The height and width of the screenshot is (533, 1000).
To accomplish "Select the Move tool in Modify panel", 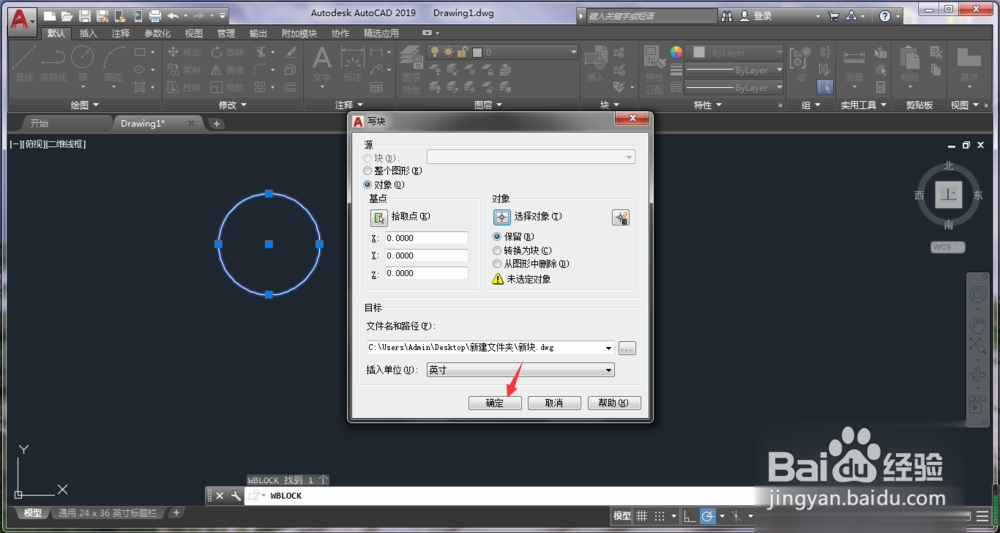I will (x=184, y=52).
